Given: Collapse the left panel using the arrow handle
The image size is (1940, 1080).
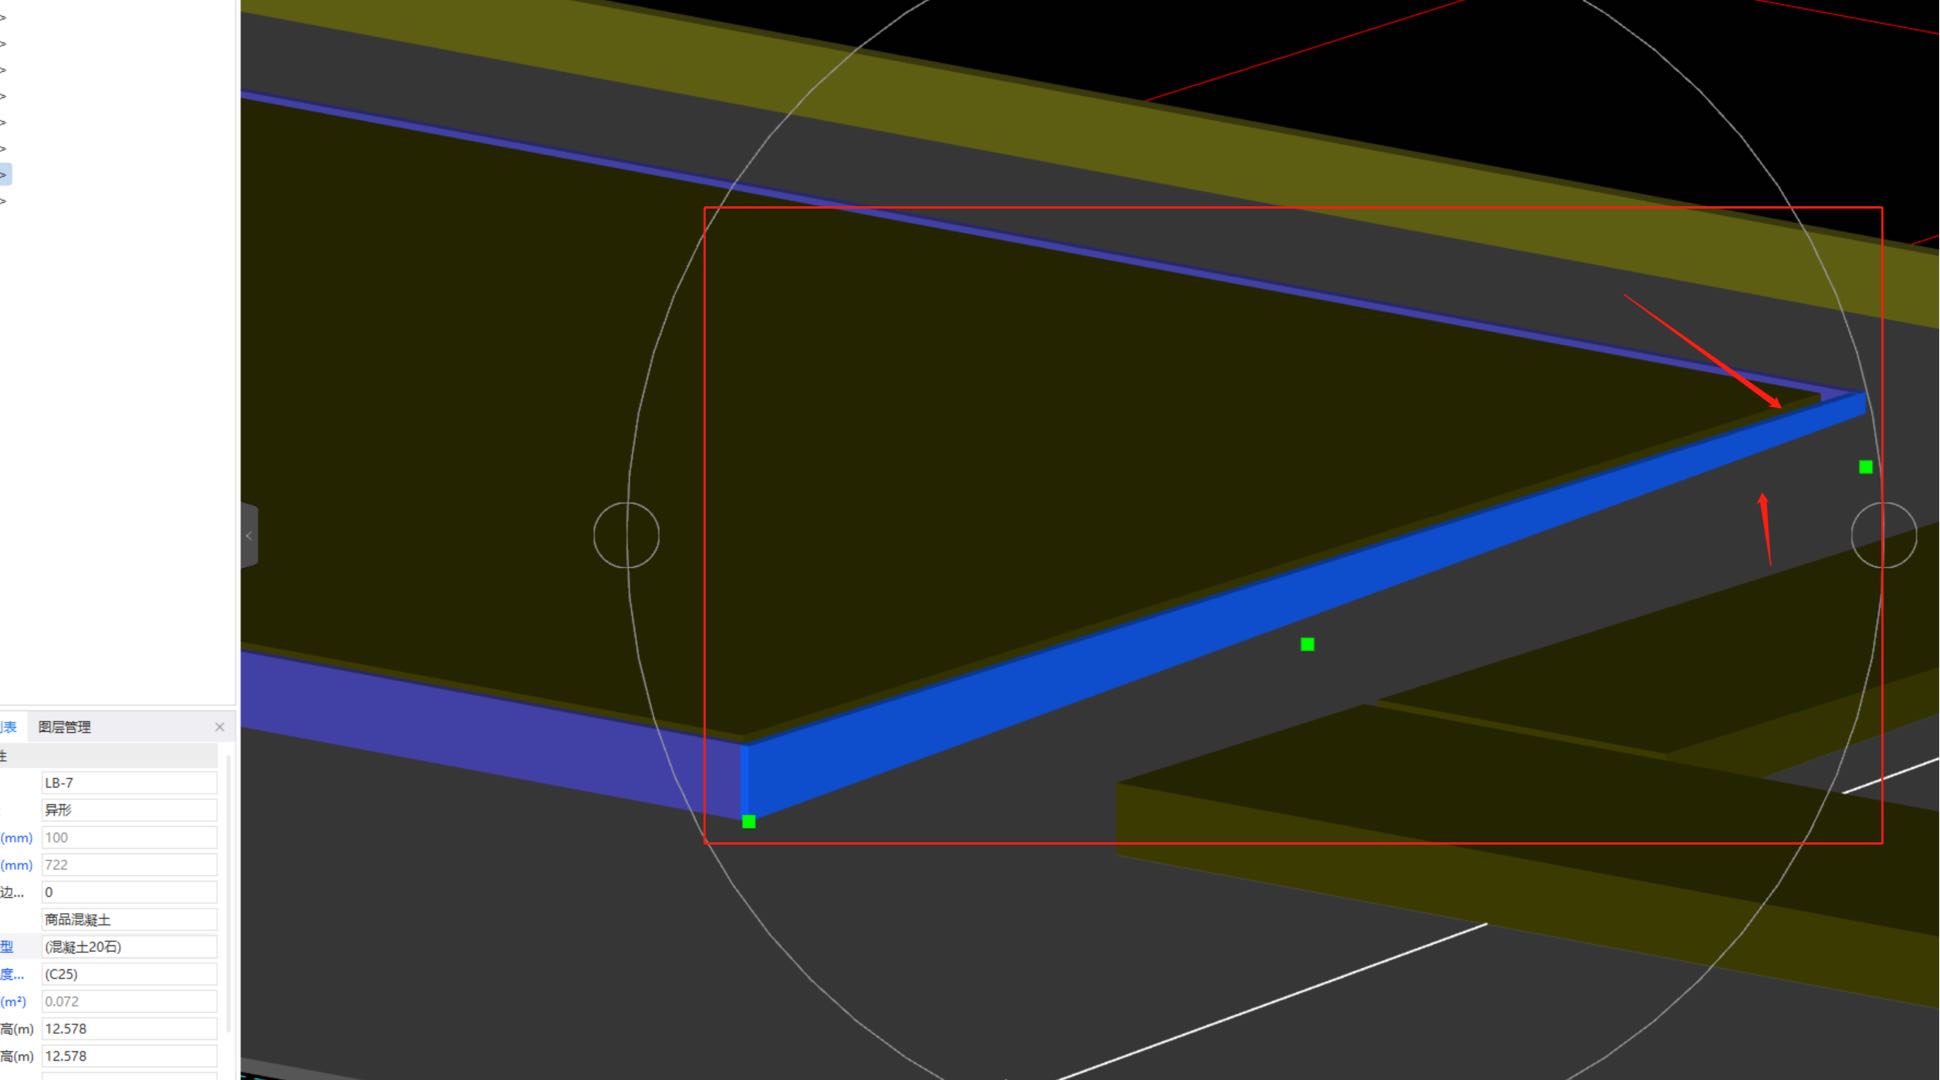Looking at the screenshot, I should coord(249,536).
